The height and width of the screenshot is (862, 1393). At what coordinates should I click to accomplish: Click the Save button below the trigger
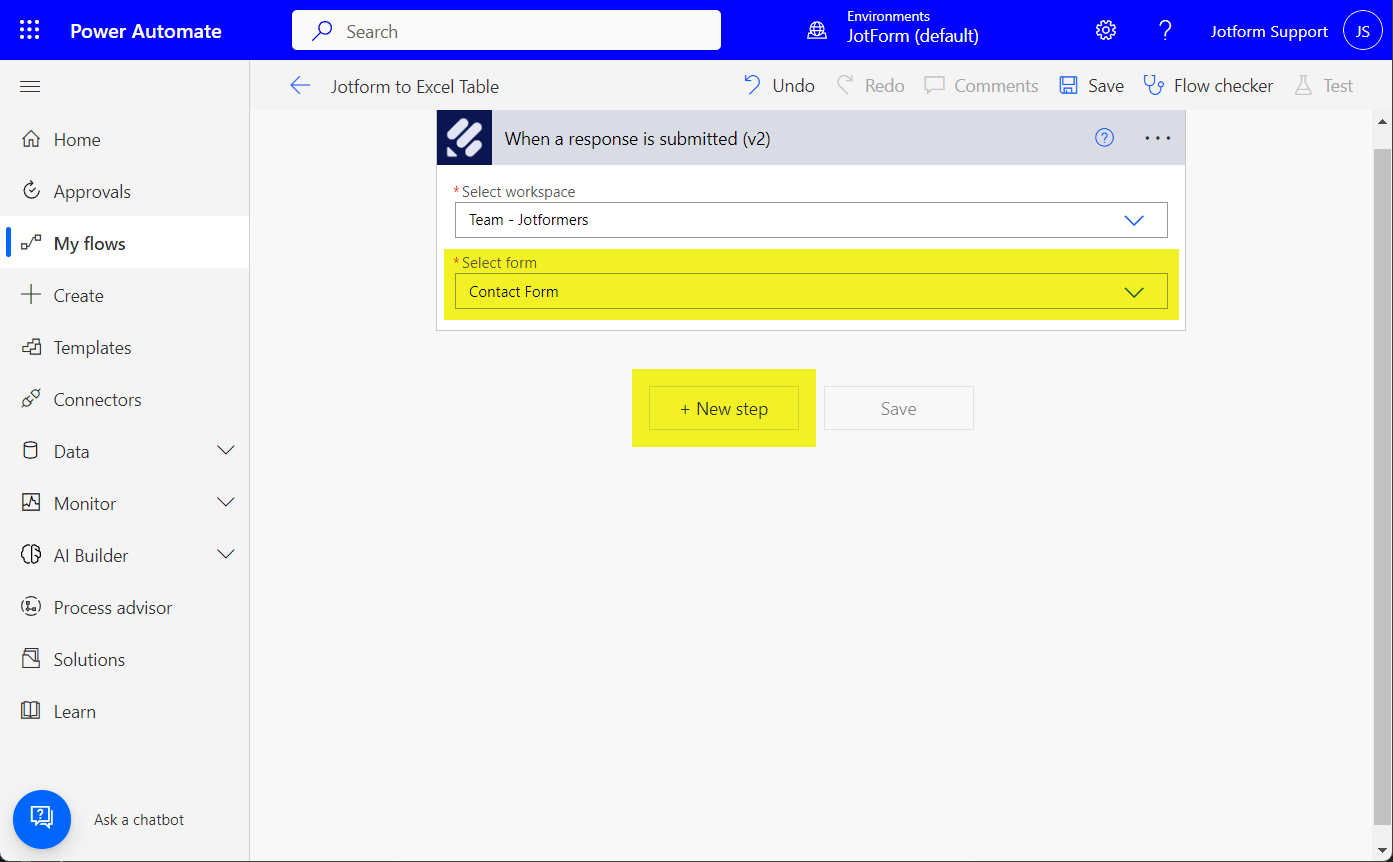898,408
